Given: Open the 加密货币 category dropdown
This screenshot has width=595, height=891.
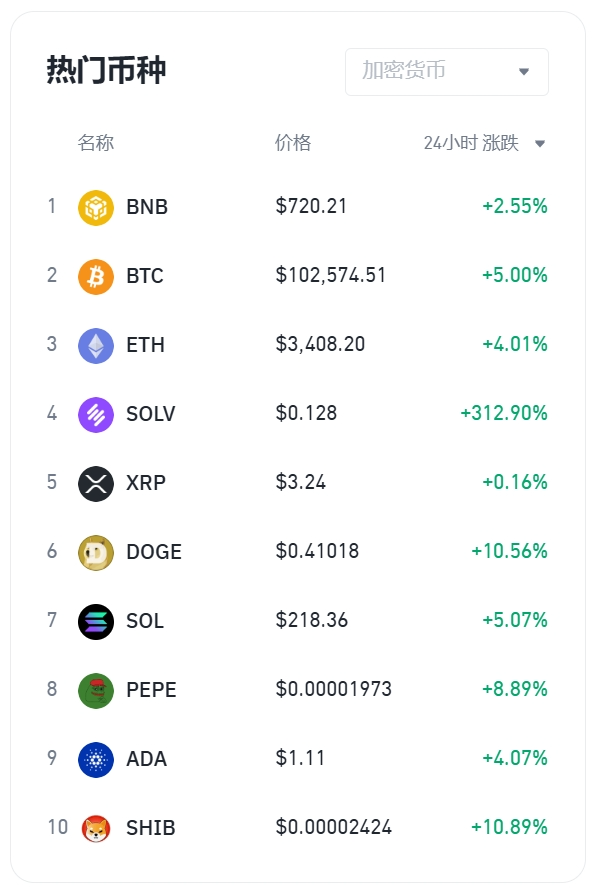Looking at the screenshot, I should pyautogui.click(x=447, y=72).
